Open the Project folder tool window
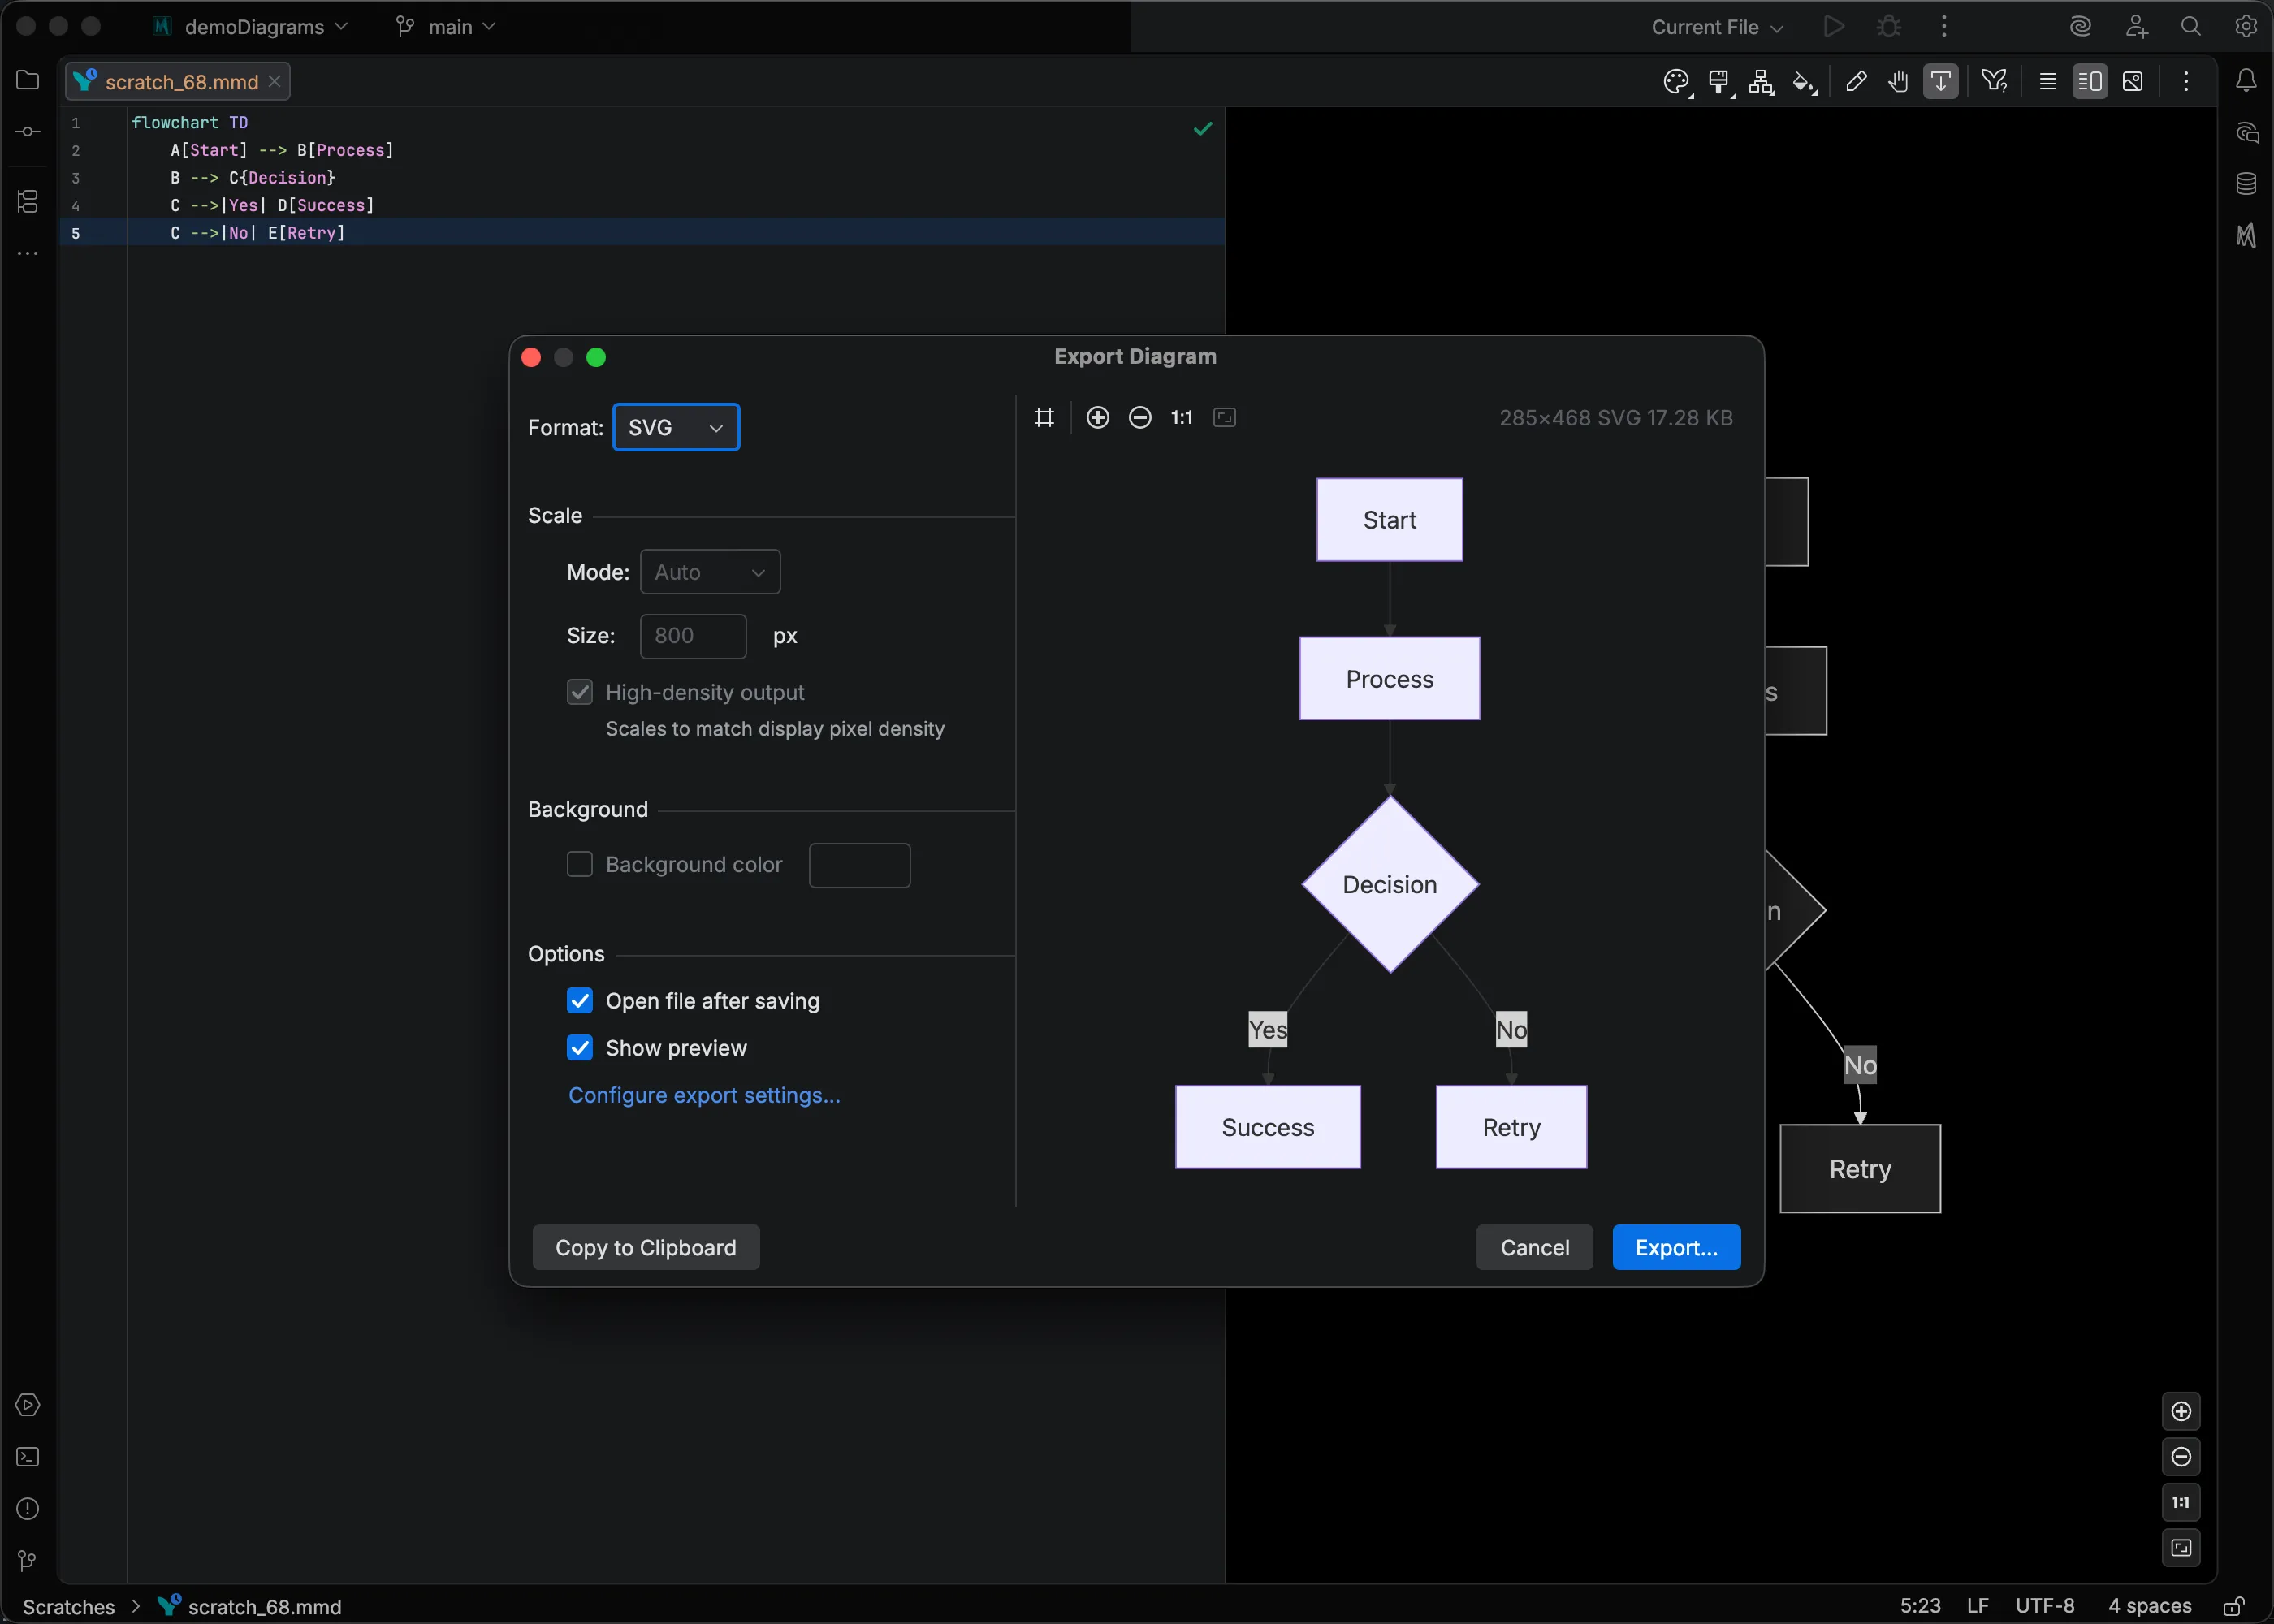2274x1624 pixels. click(28, 80)
